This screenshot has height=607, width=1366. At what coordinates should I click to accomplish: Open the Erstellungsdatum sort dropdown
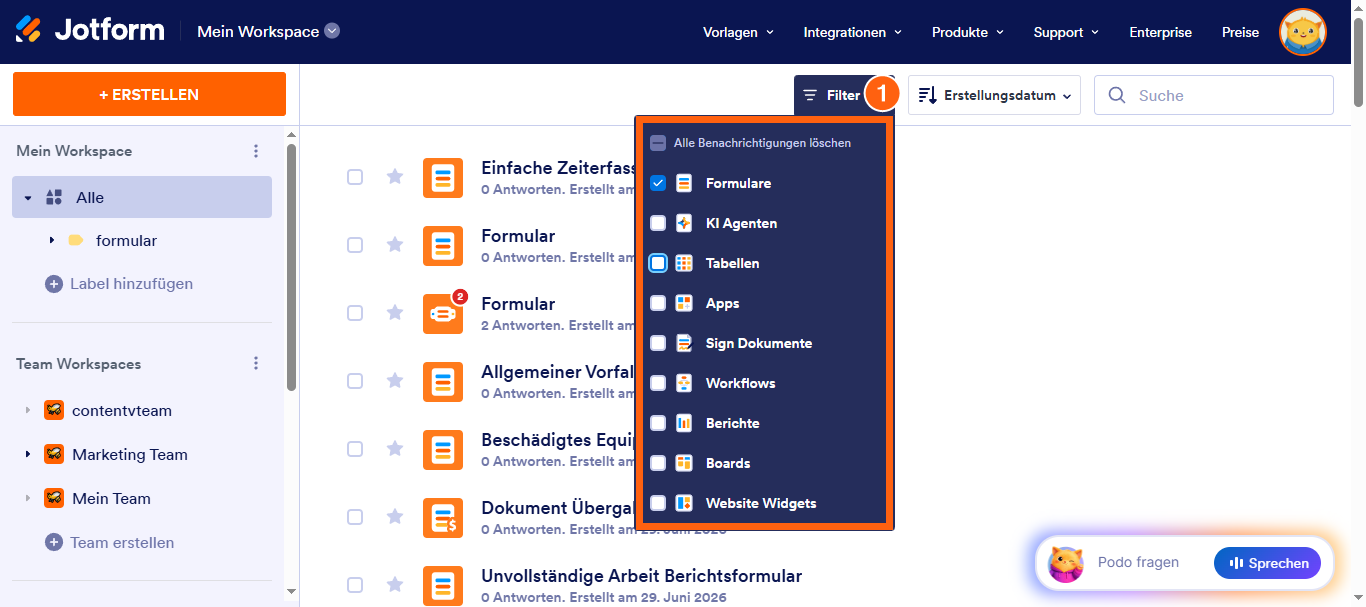click(994, 96)
